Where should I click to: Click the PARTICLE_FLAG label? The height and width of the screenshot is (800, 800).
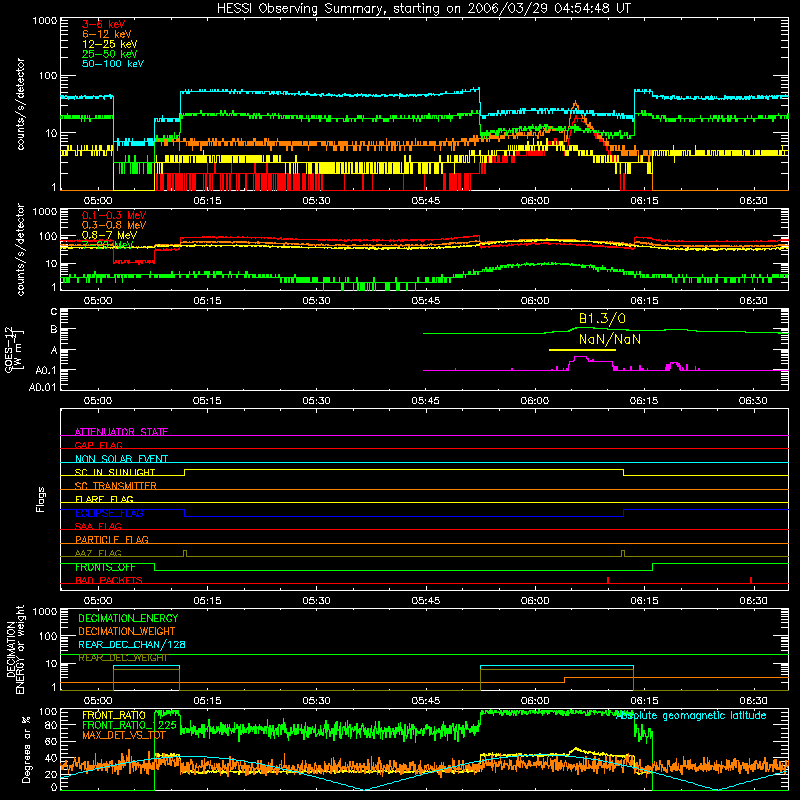112,539
